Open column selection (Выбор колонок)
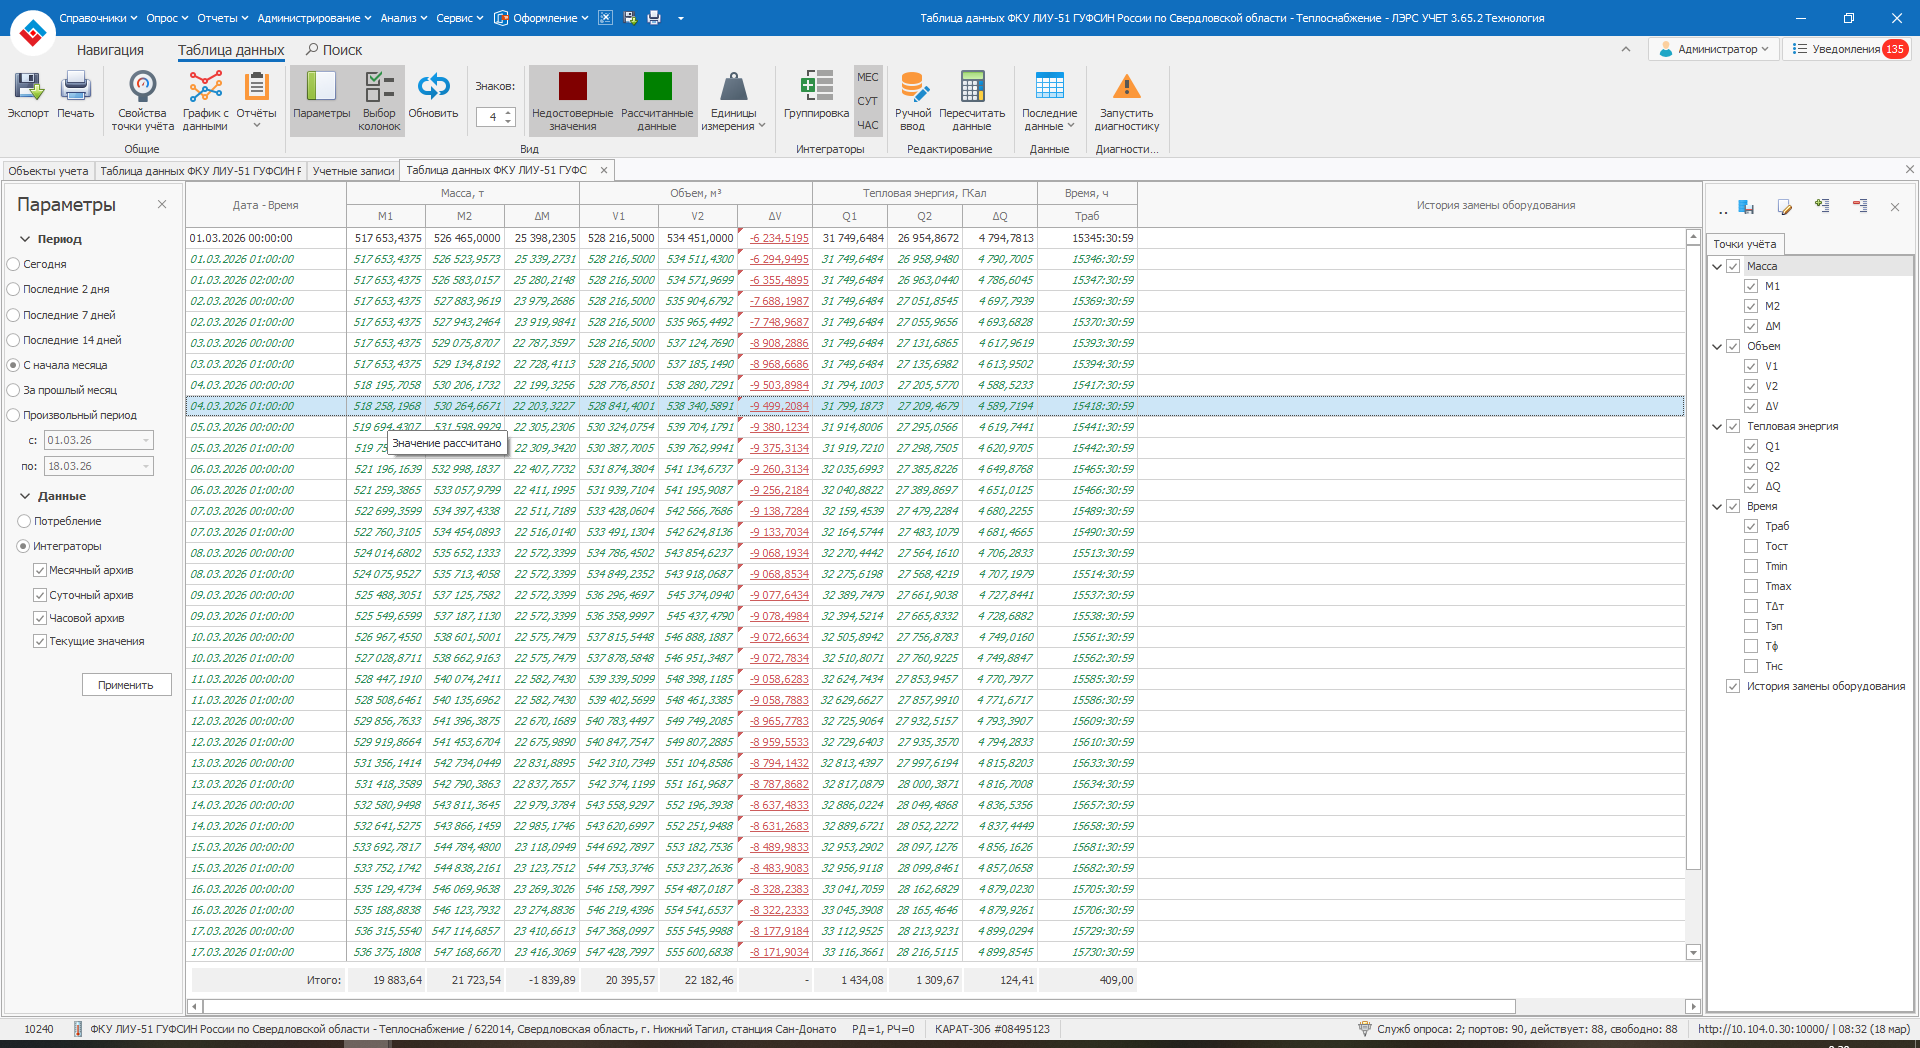Image resolution: width=1920 pixels, height=1048 pixels. (379, 88)
